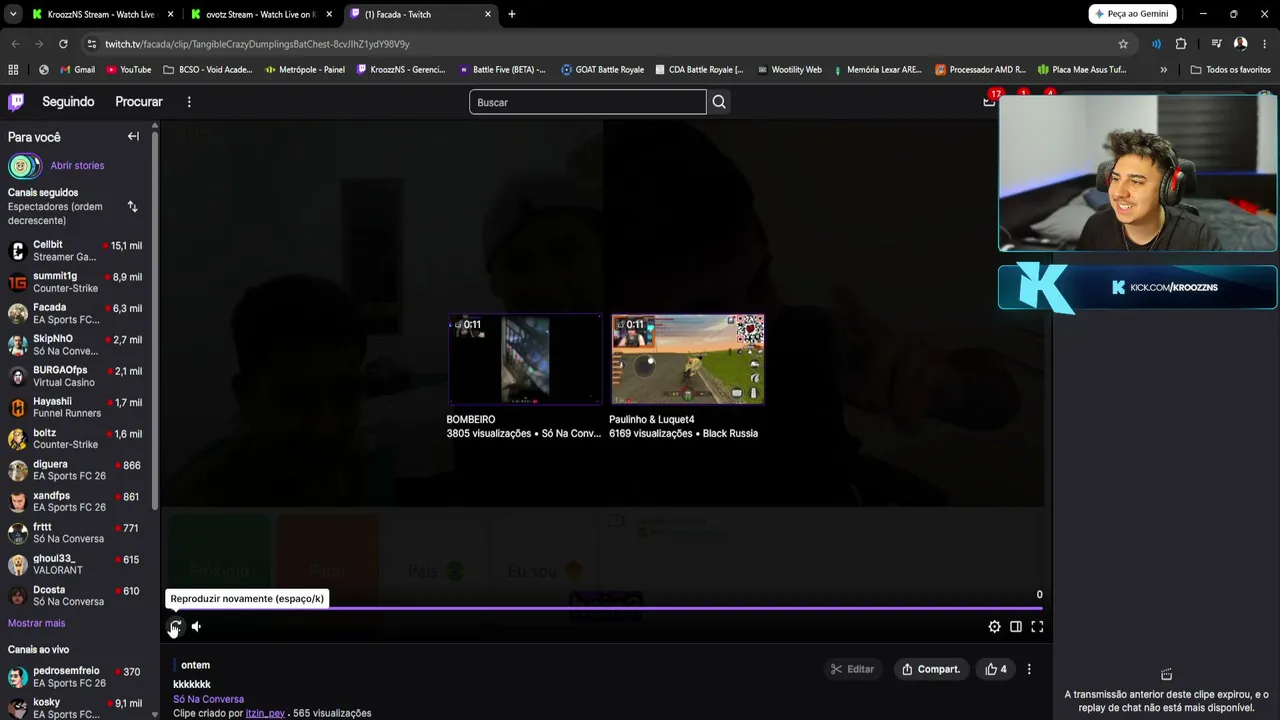Open the YouTube bookmark
The image size is (1280, 720).
[128, 70]
